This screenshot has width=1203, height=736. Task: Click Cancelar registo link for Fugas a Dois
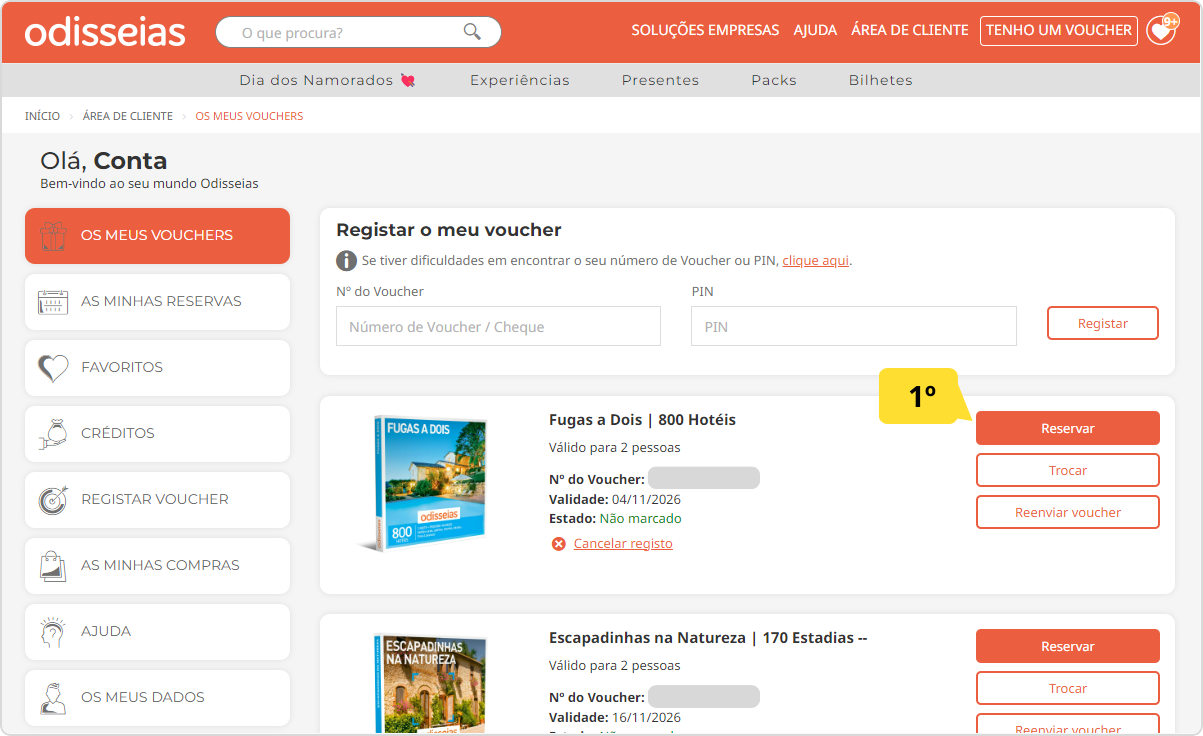[623, 544]
